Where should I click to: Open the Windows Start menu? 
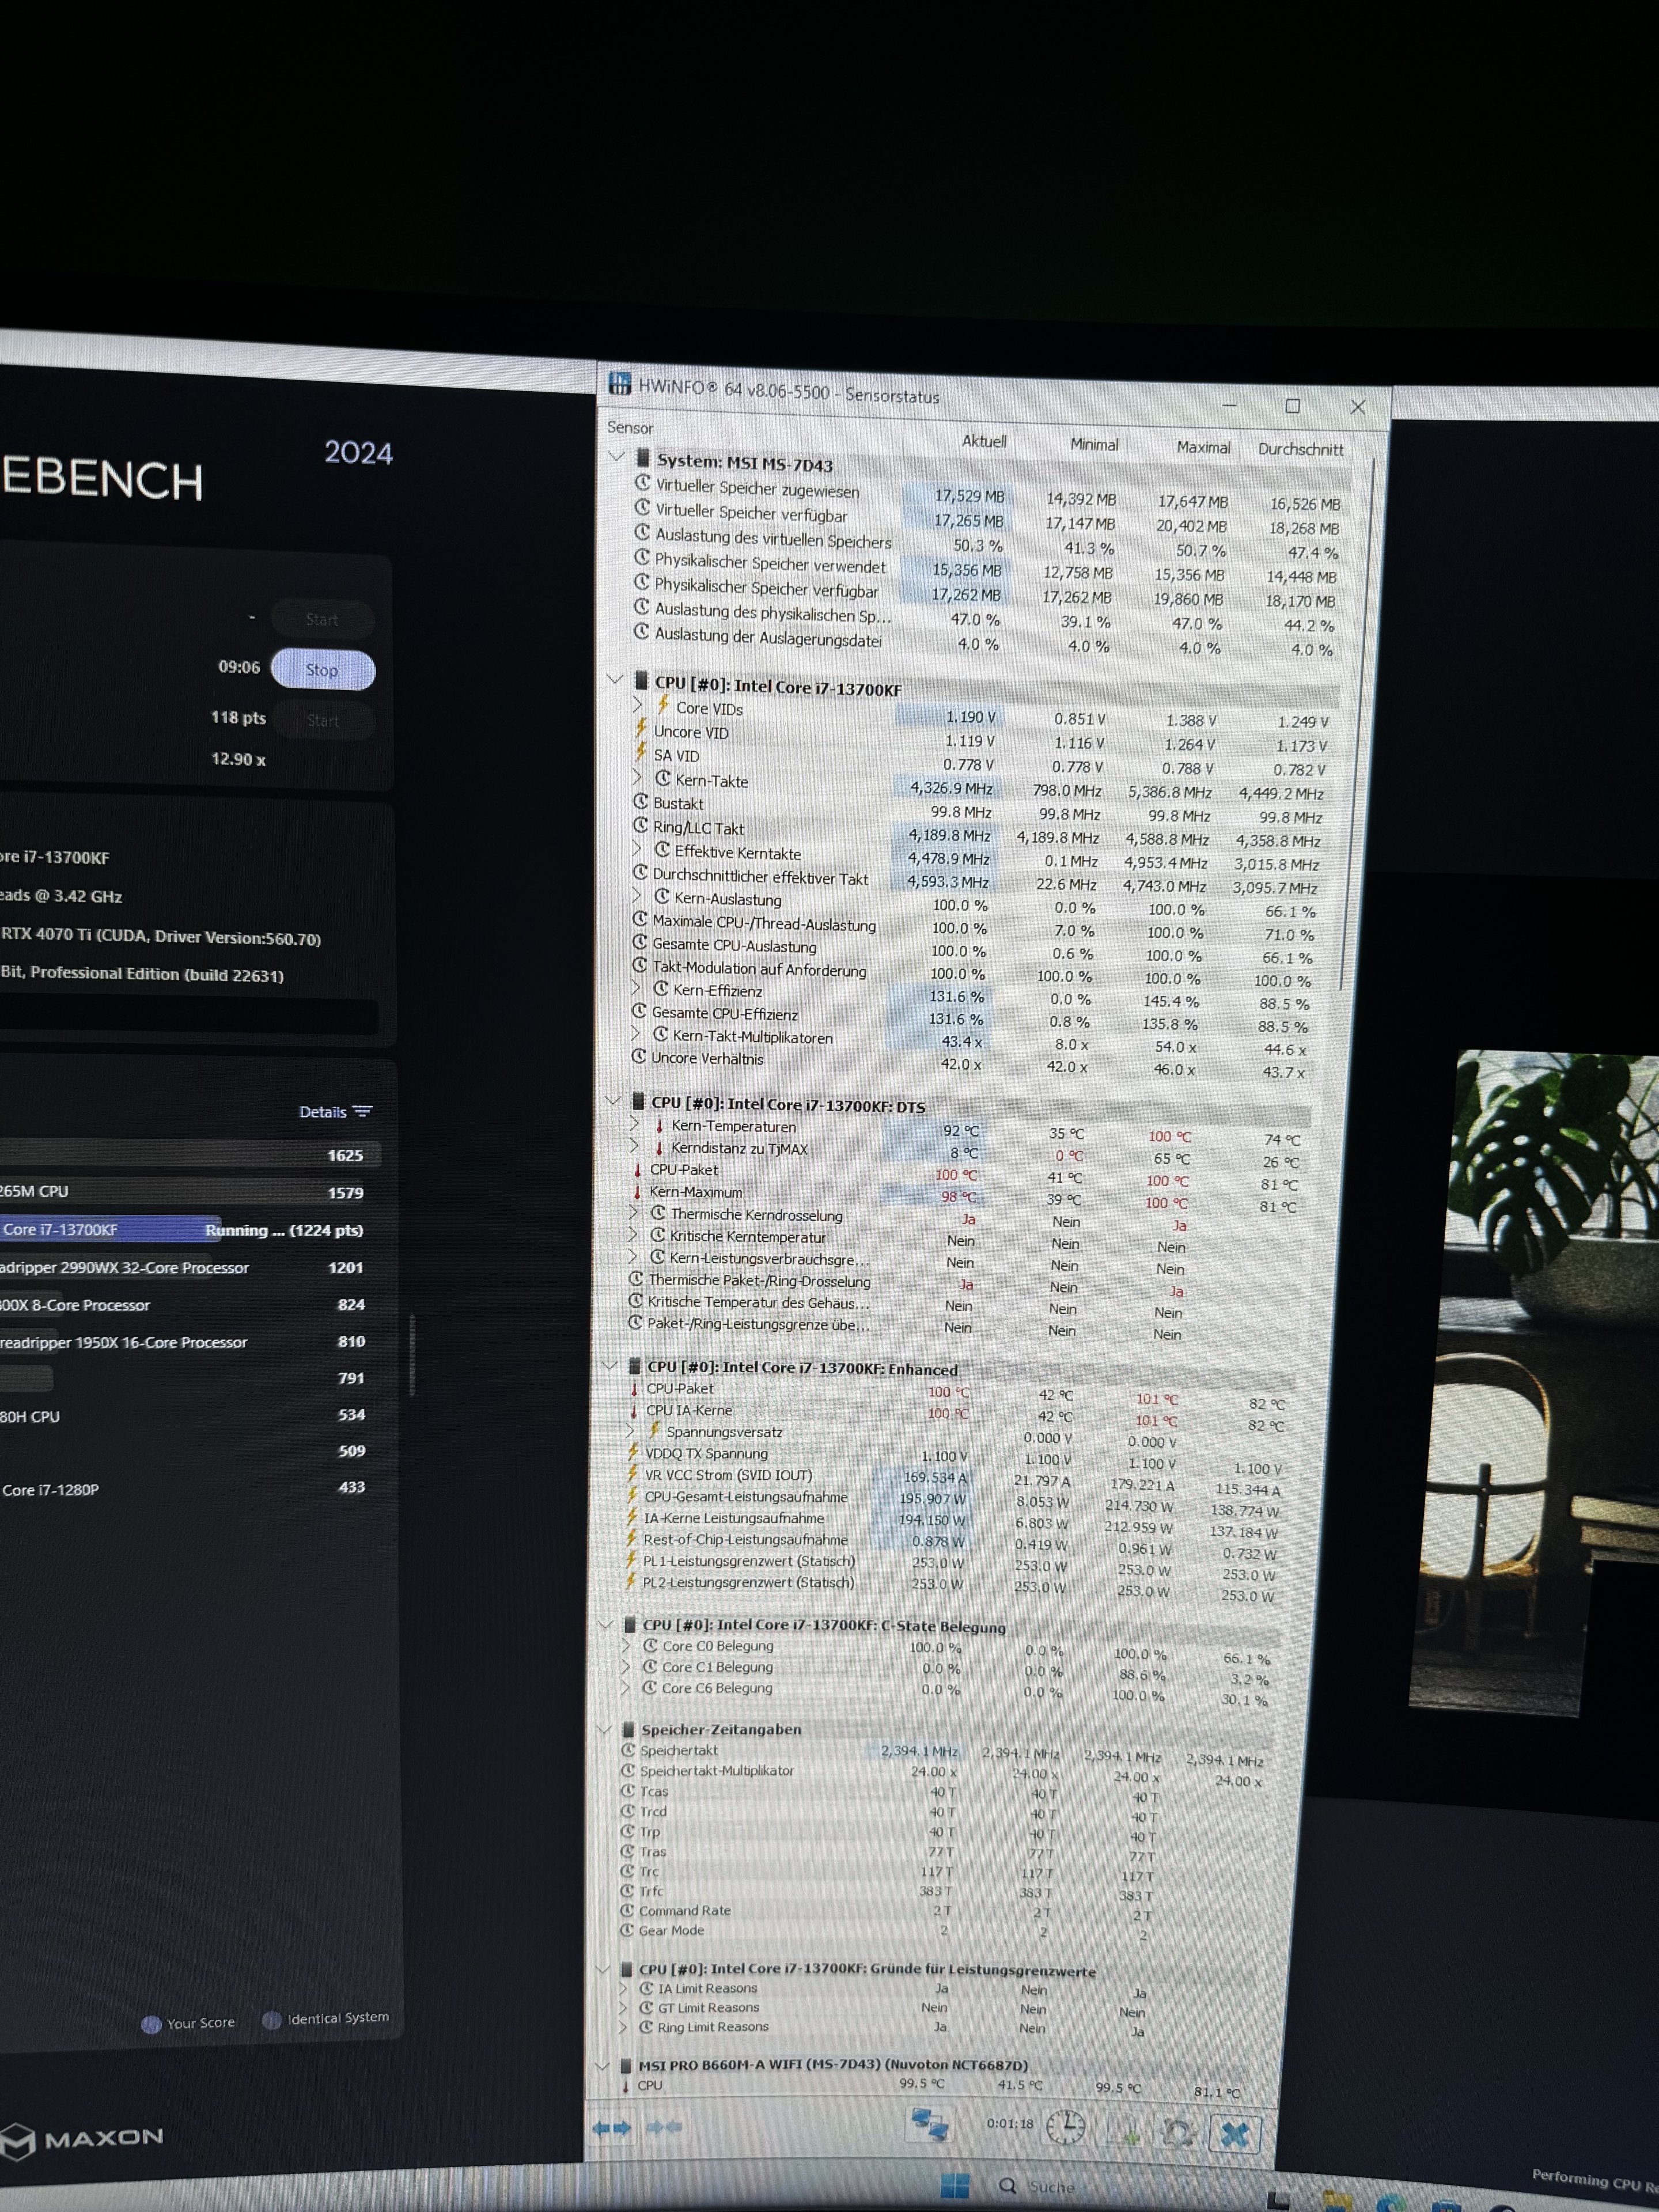coord(955,2186)
